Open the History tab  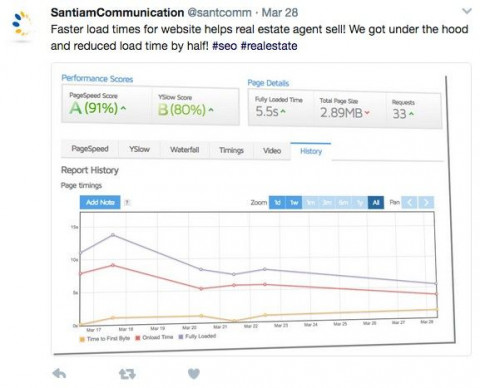point(311,151)
